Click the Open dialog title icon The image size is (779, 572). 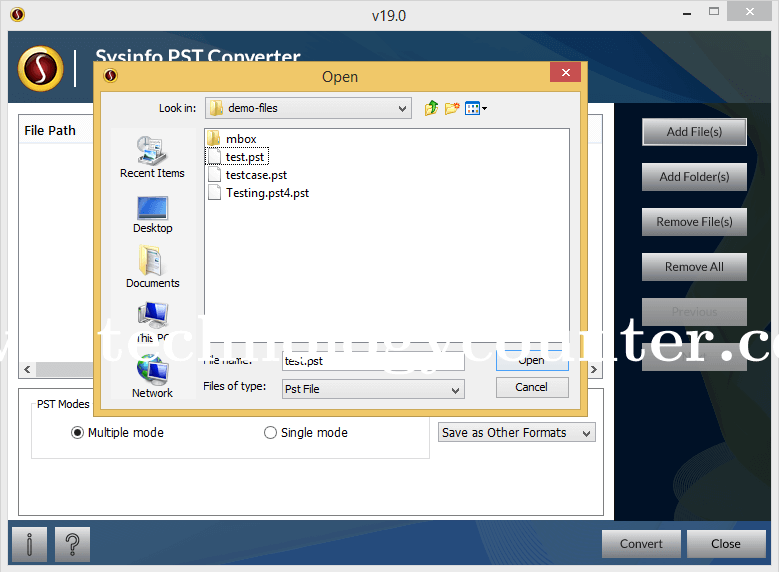(110, 76)
